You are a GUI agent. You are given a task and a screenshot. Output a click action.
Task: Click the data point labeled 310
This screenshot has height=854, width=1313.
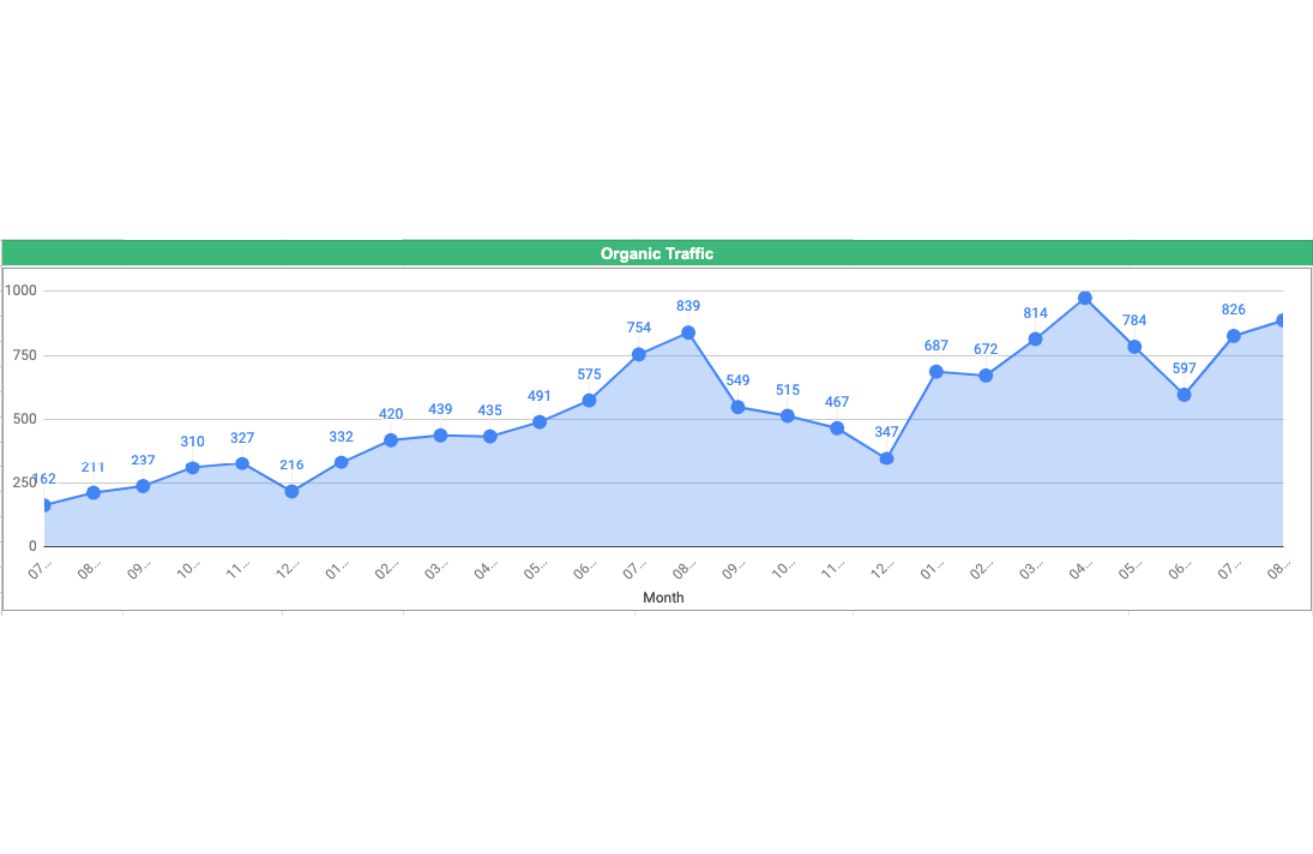[192, 467]
